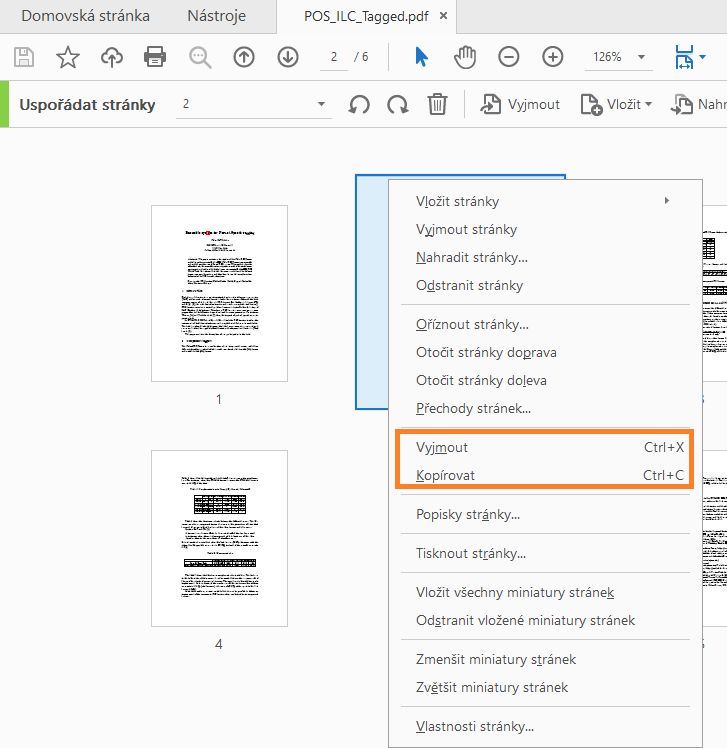Choose Tisknout stránky... from the menu
This screenshot has width=727, height=748.
pos(545,554)
